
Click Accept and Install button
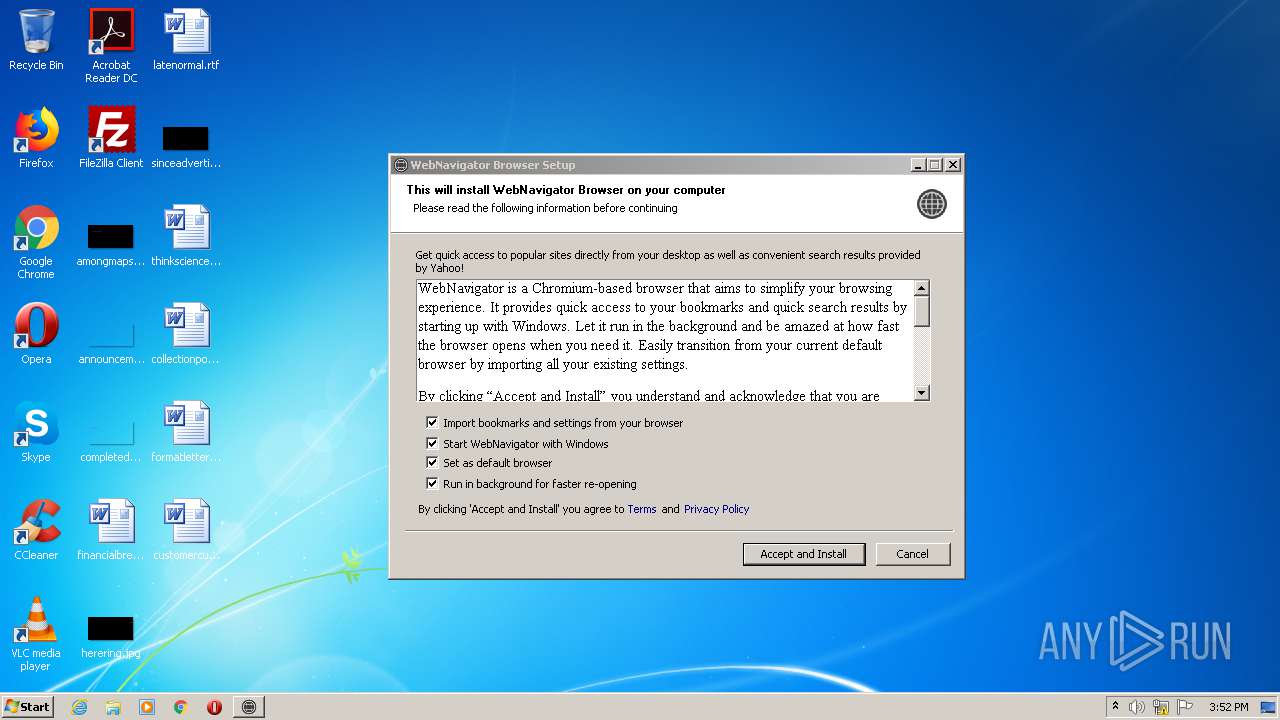click(x=803, y=554)
